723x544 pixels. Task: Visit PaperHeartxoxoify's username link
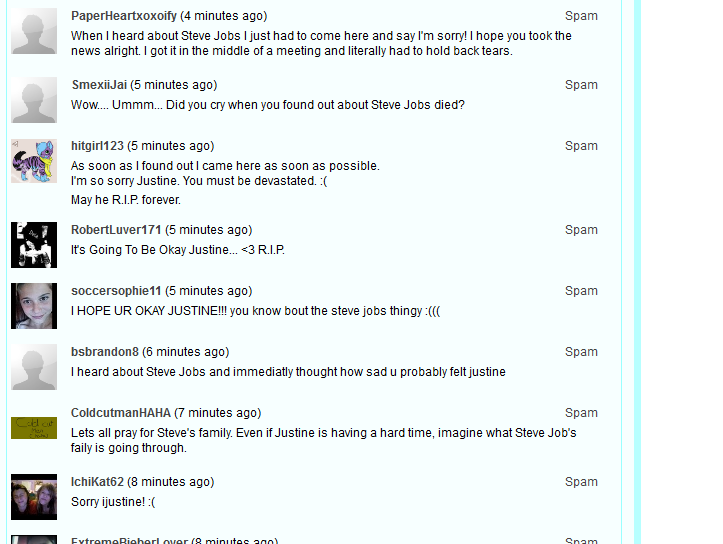[x=124, y=16]
